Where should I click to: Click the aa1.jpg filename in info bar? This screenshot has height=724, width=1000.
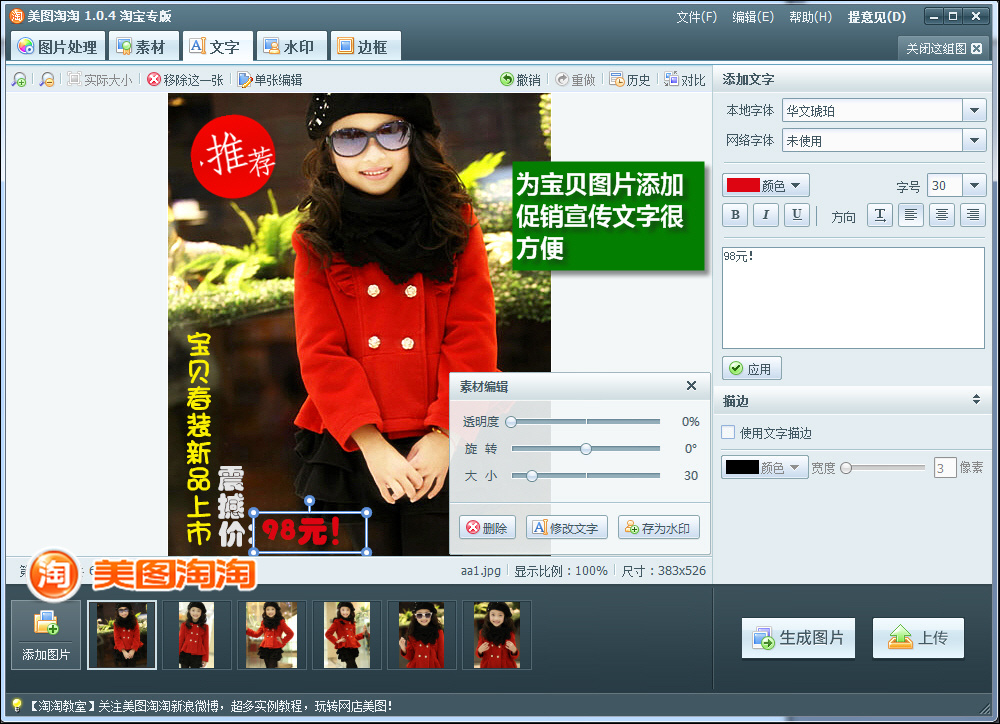click(480, 570)
